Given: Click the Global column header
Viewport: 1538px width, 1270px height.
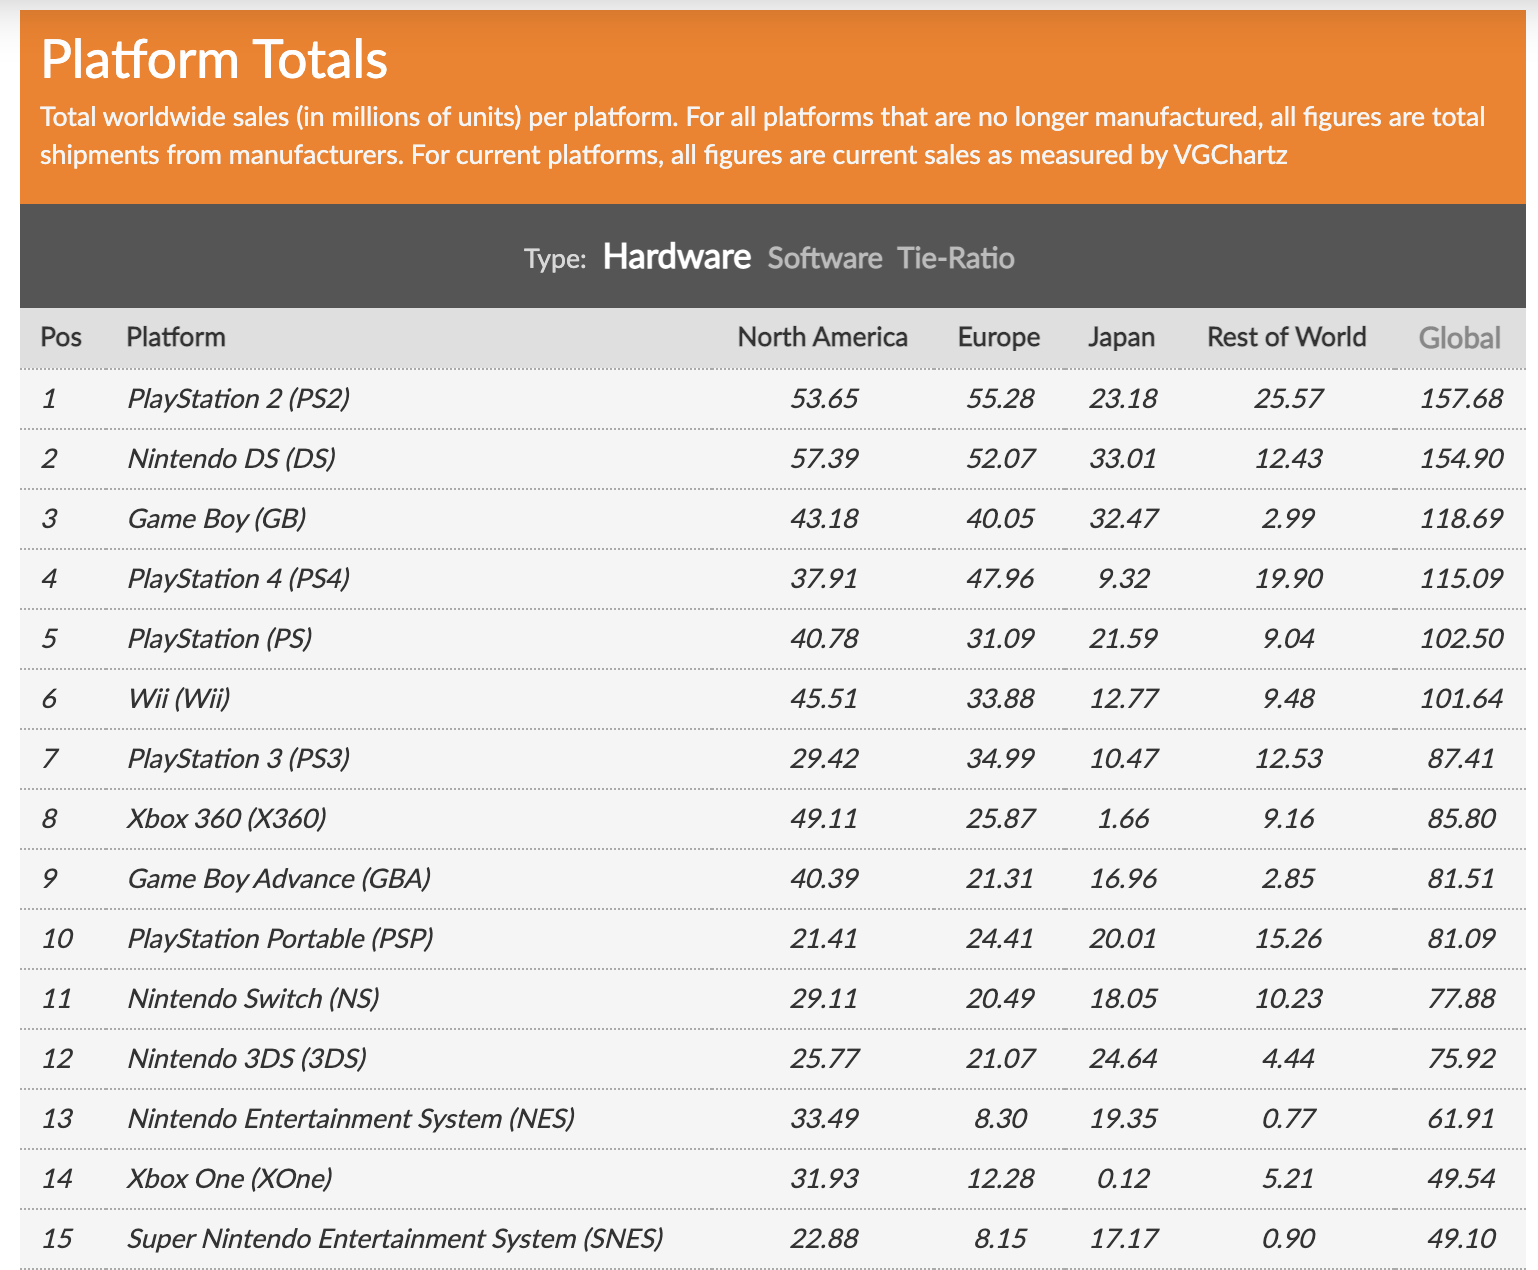Looking at the screenshot, I should coord(1459,338).
